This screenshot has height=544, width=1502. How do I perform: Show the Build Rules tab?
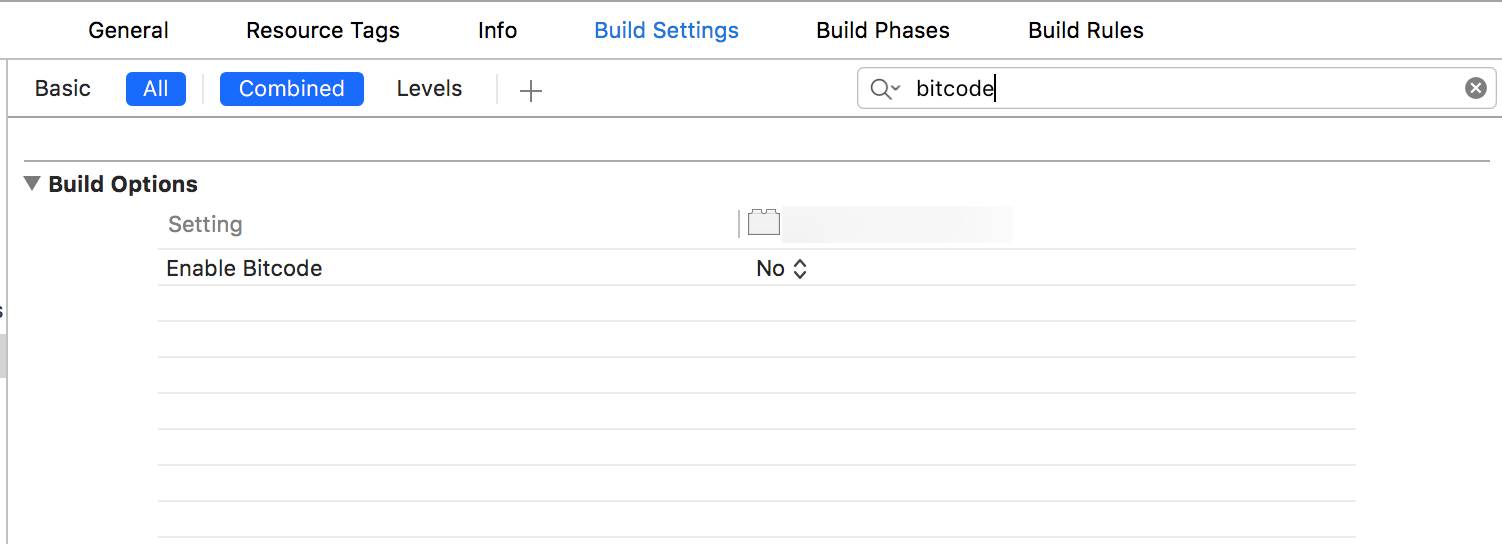[1086, 30]
